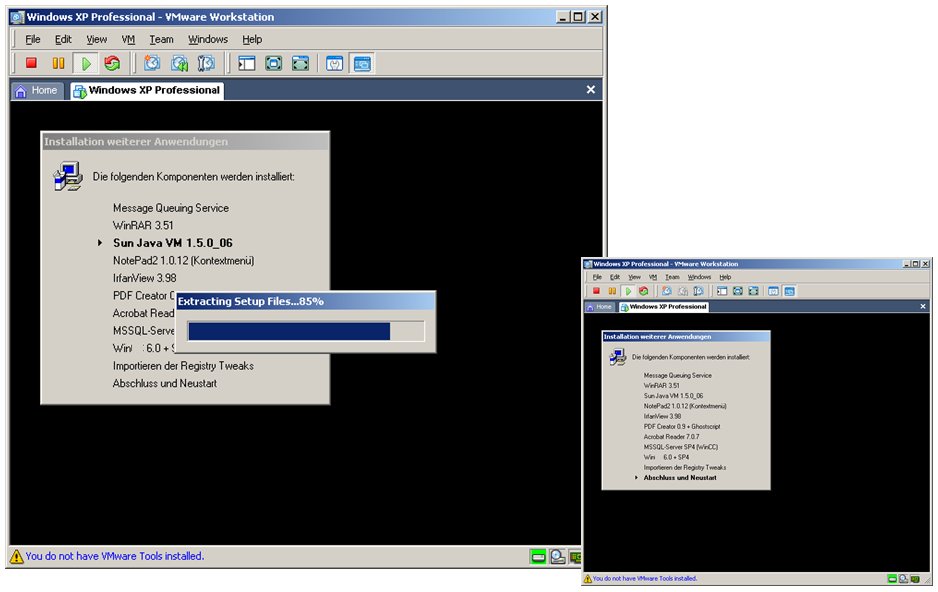The width and height of the screenshot is (938, 592).
Task: Click the red Power Off button in small window
Action: [596, 291]
